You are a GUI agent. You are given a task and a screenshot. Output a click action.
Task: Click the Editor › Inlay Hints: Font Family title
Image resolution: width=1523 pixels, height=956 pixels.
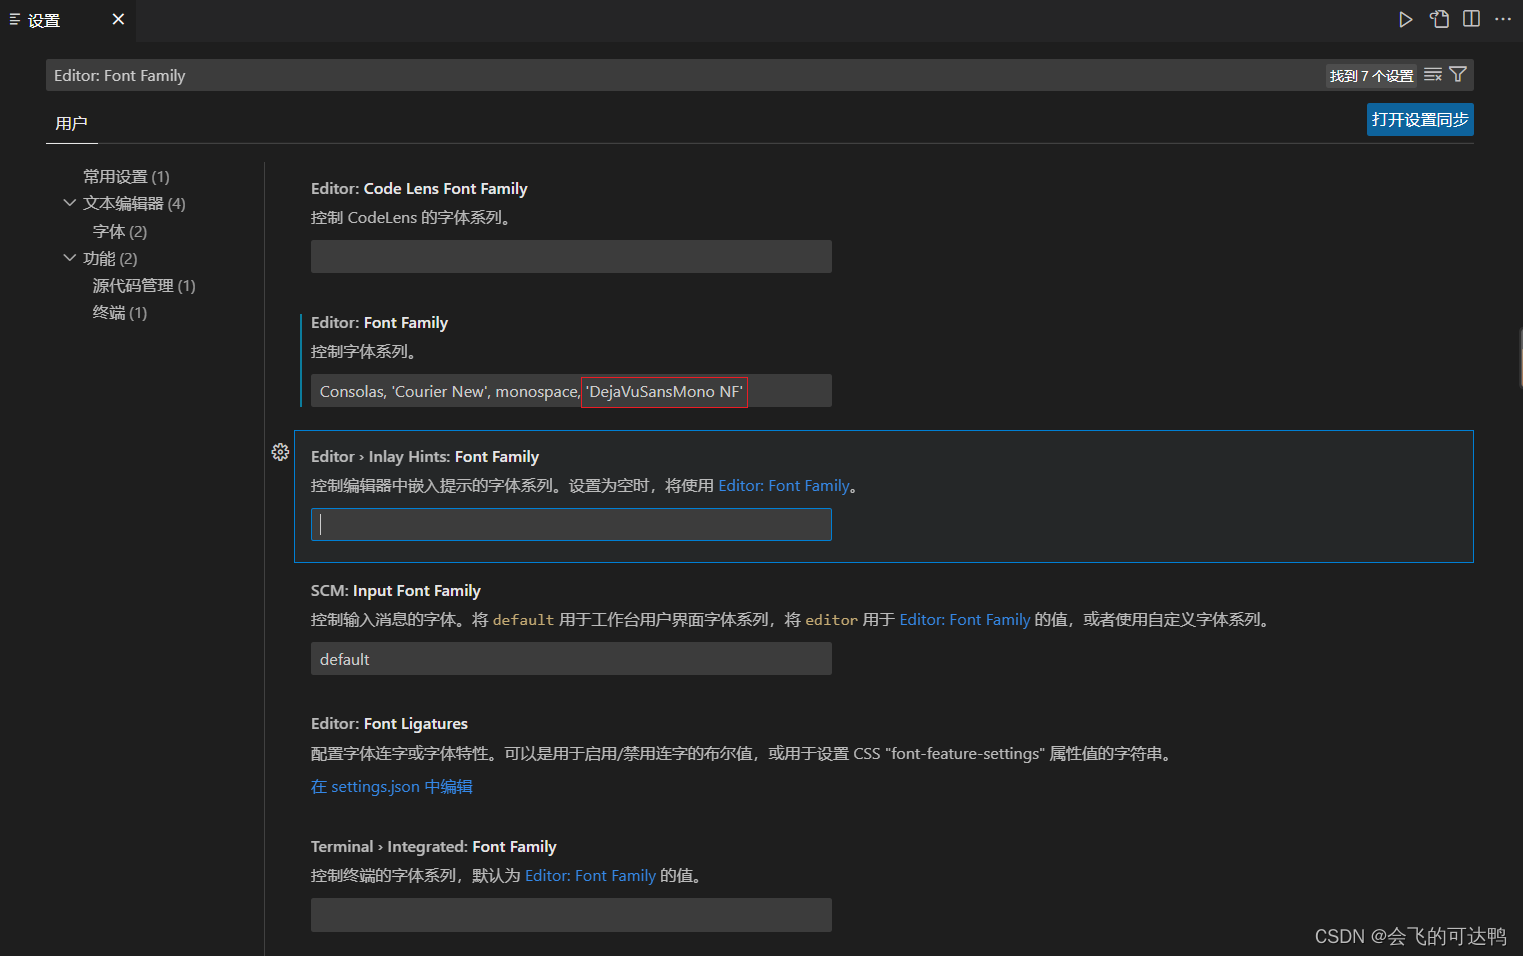[x=425, y=457]
